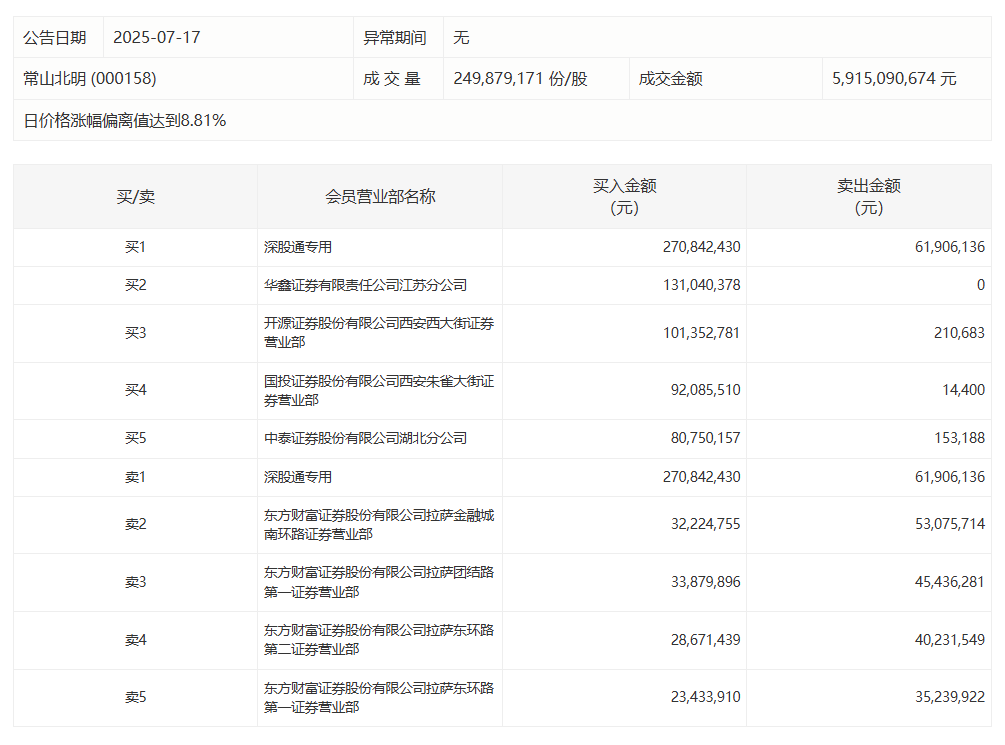Click sell amount 40,231,549
The image size is (1005, 745).
949,639
